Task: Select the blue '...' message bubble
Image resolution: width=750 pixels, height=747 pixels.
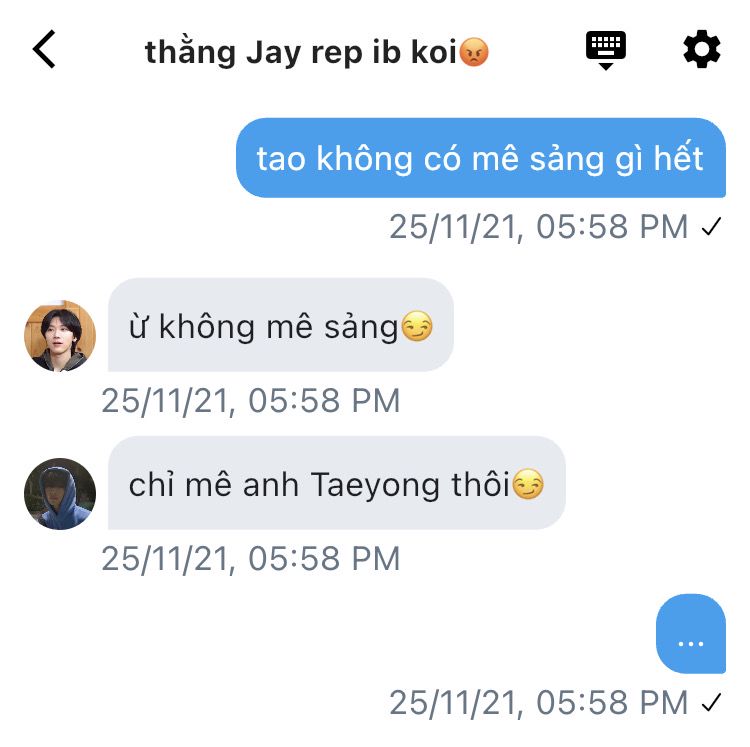Action: tap(691, 634)
